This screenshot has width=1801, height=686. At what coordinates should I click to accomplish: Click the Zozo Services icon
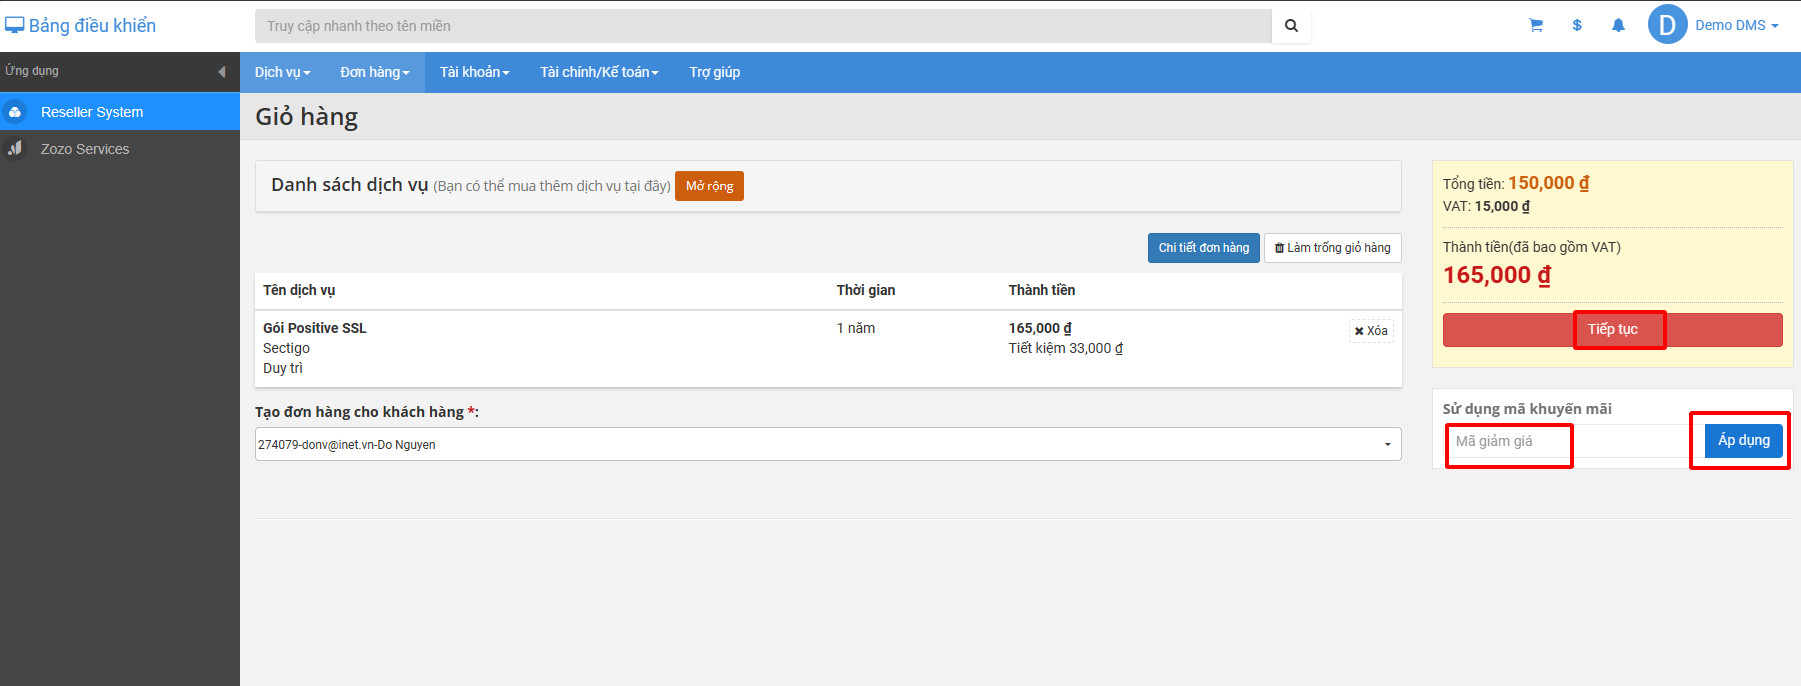pyautogui.click(x=15, y=149)
